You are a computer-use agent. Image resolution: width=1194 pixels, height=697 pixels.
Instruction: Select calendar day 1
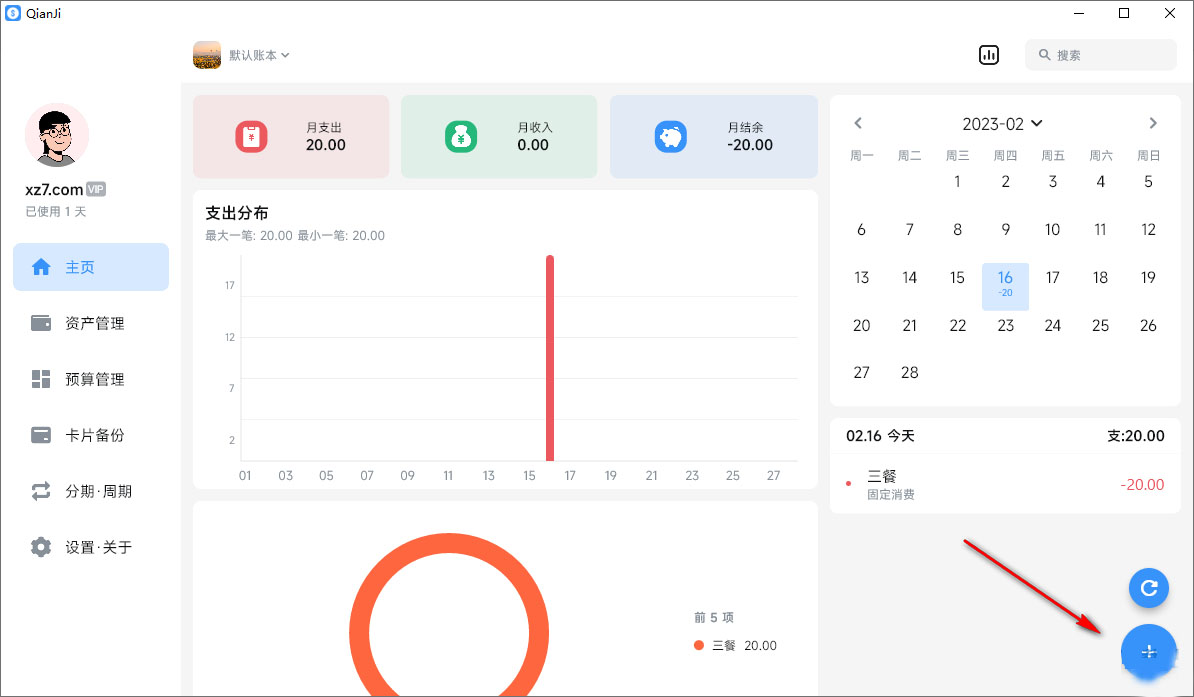(x=957, y=181)
